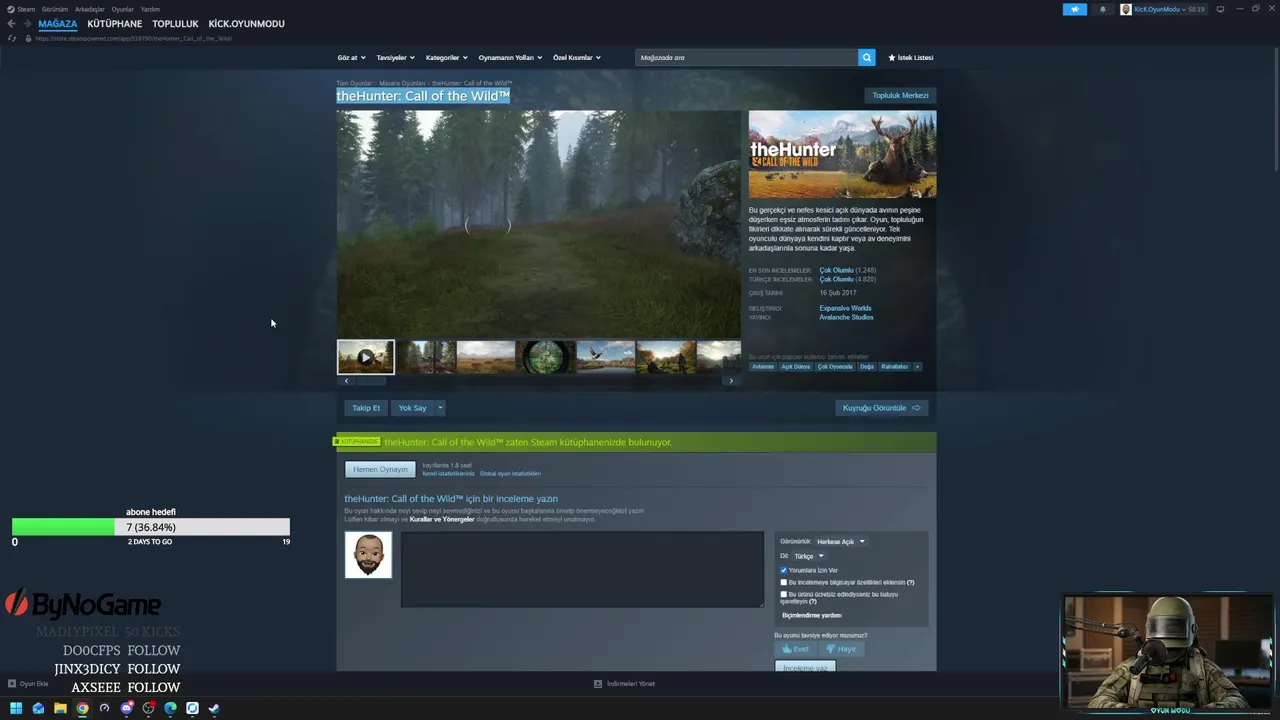
Task: Switch to the TOPLULUK tab
Action: pos(176,24)
